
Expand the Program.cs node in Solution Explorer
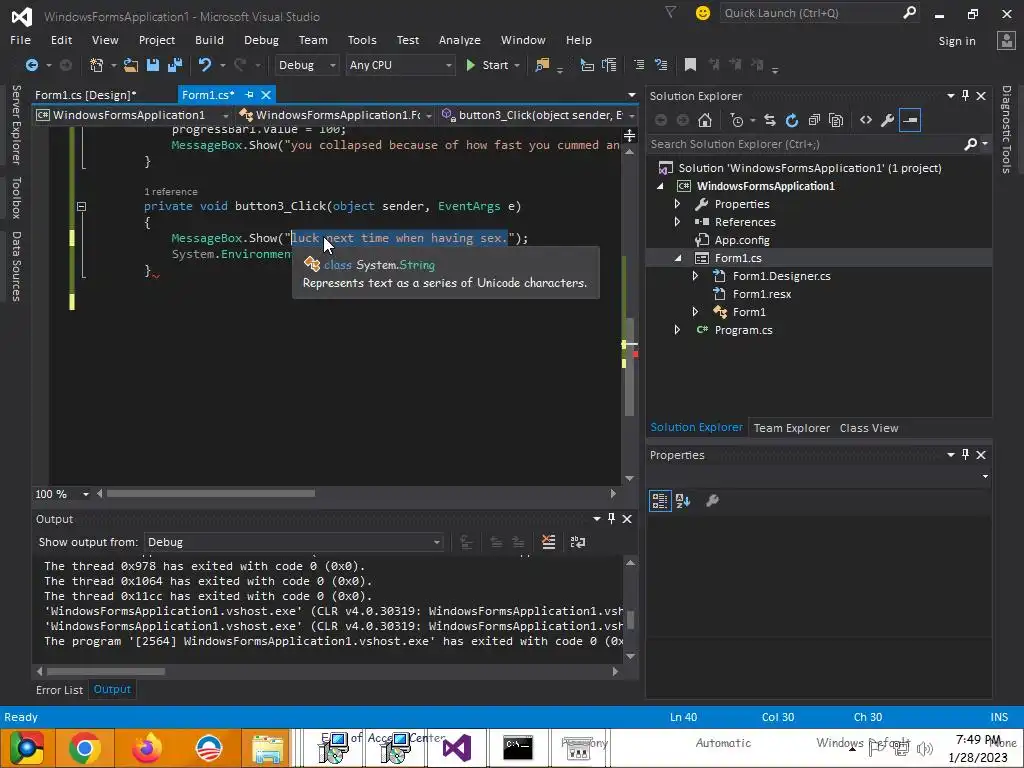(x=677, y=330)
